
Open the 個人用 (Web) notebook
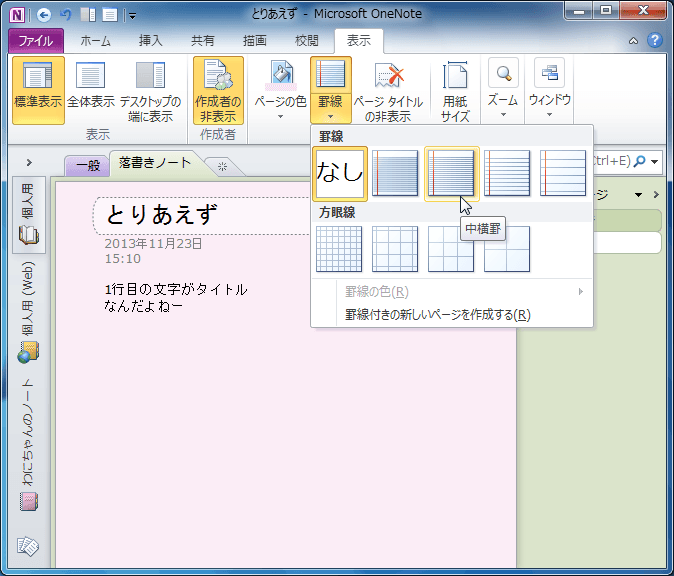28,313
